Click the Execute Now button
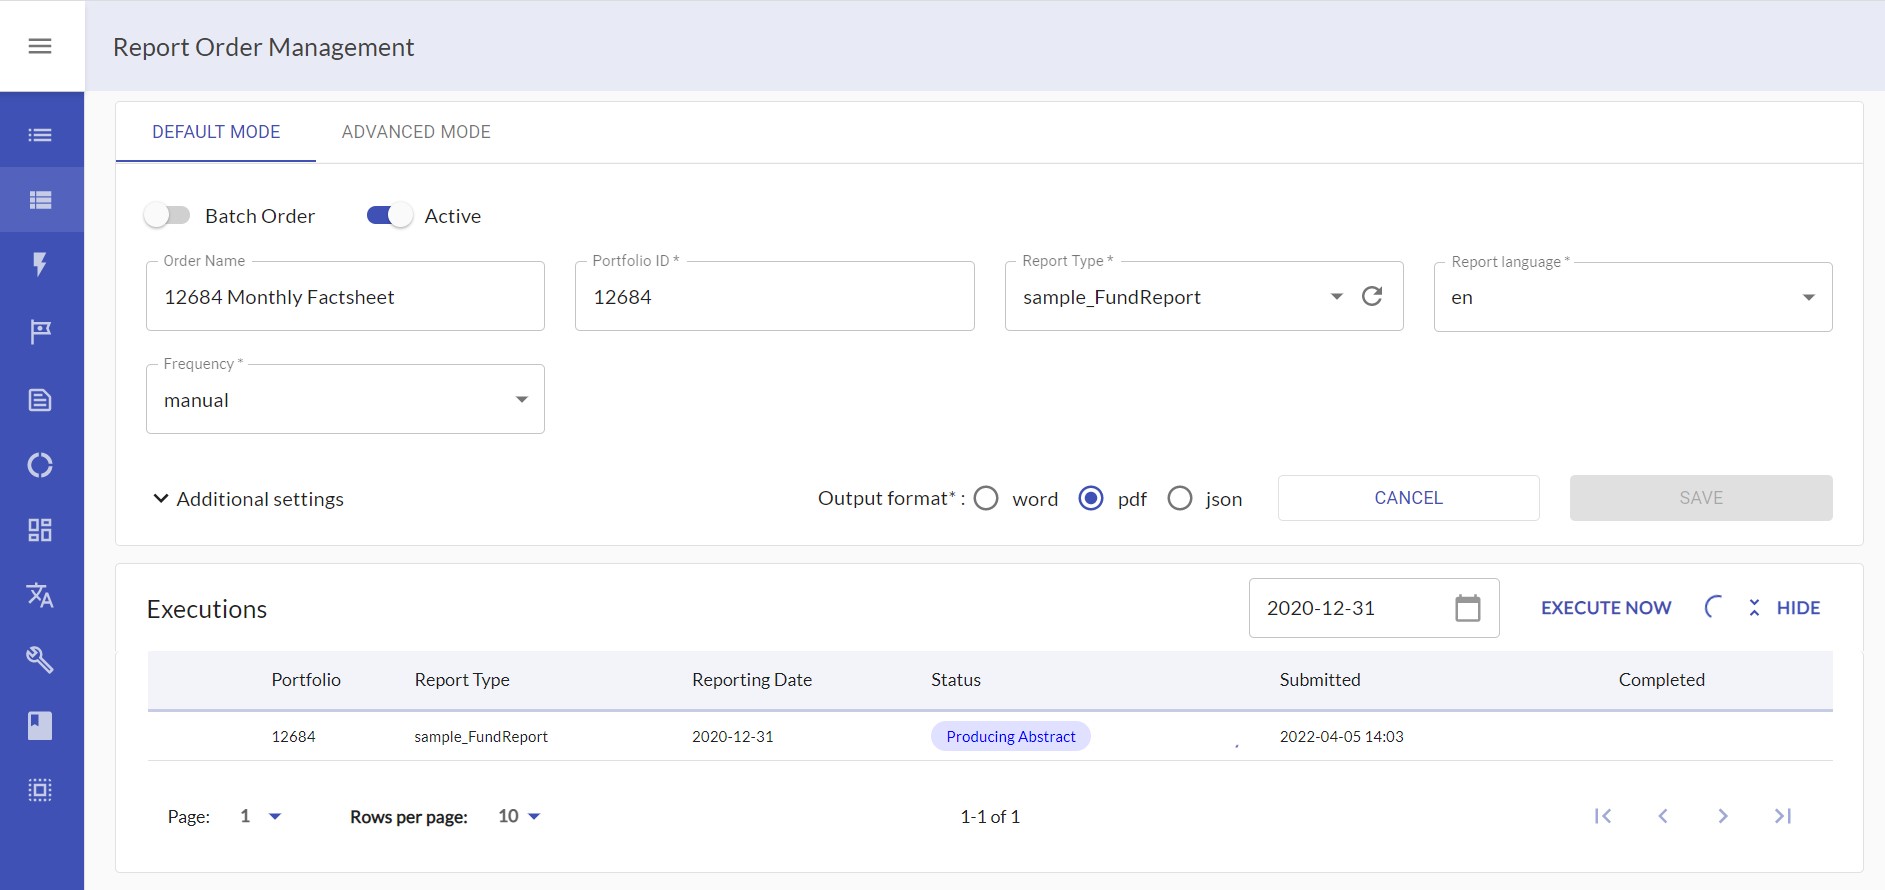Viewport: 1885px width, 890px height. [1605, 608]
